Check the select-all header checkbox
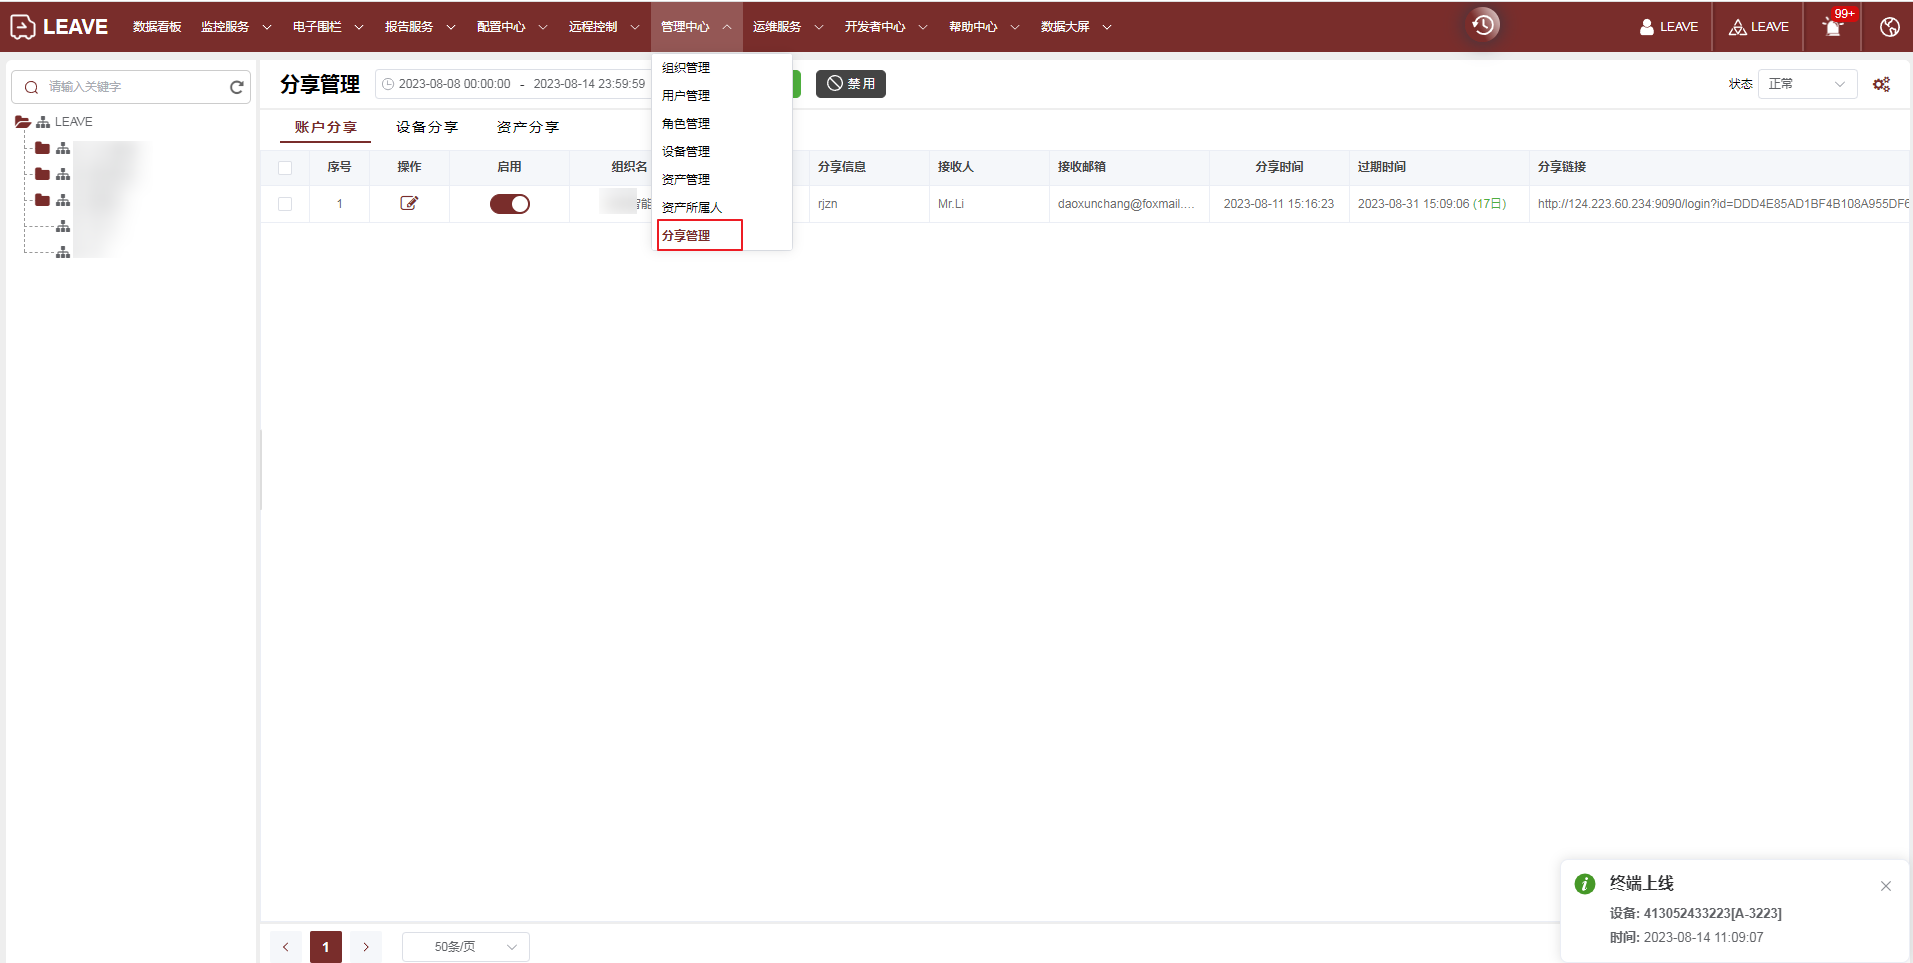This screenshot has width=1913, height=963. tap(285, 168)
